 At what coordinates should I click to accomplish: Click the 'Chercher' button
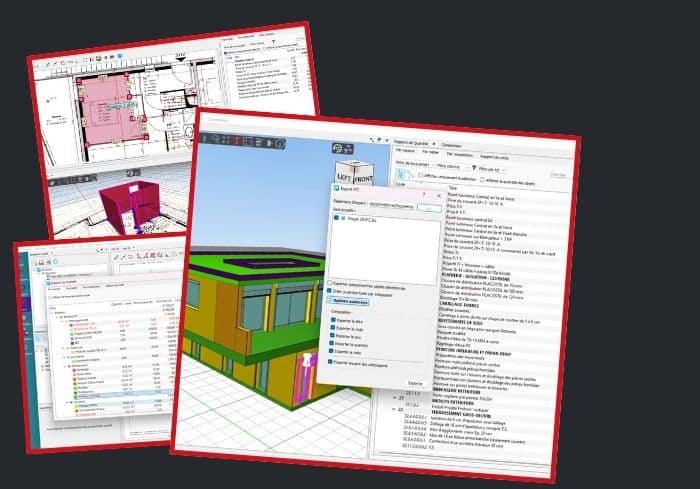point(558,175)
